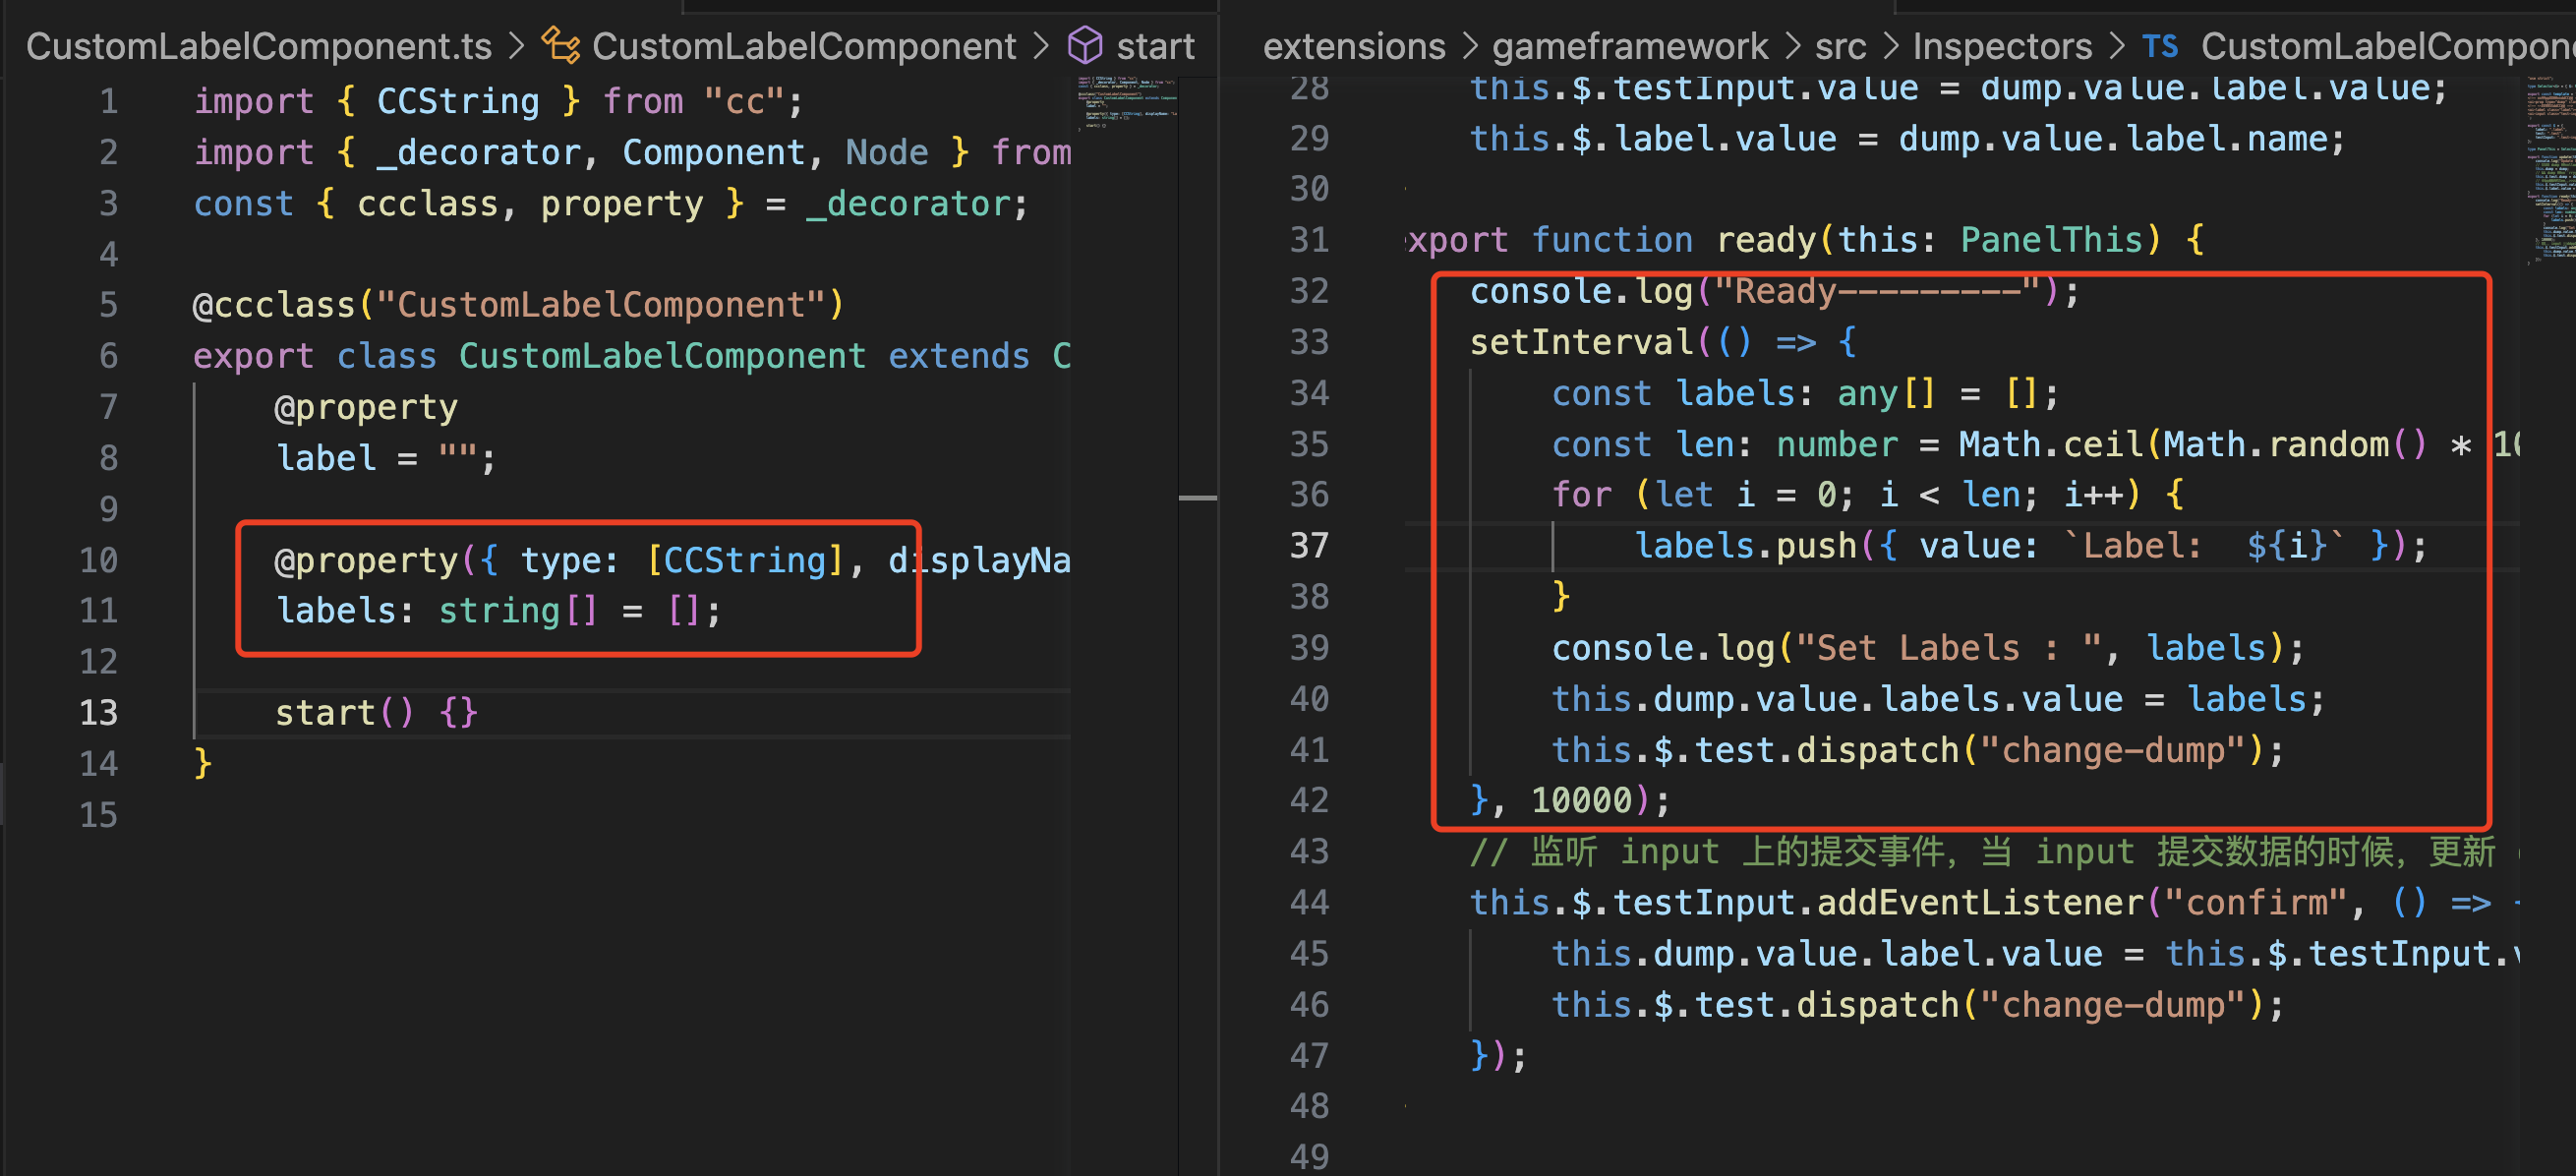Click line number 37 in right gutter
The height and width of the screenshot is (1176, 2576).
(1309, 545)
